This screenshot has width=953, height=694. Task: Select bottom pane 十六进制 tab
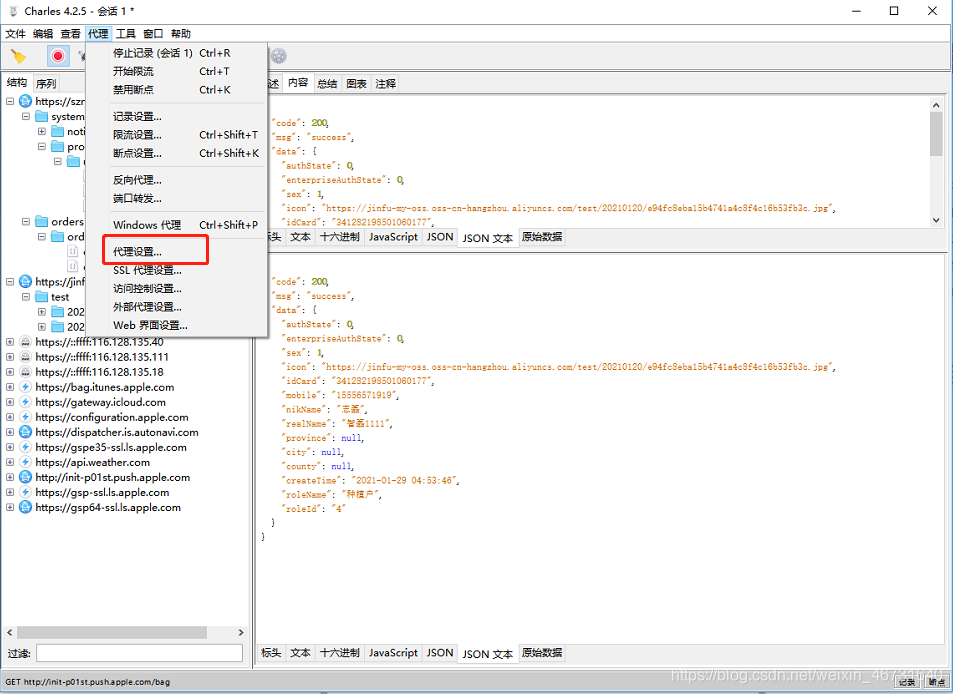point(340,653)
